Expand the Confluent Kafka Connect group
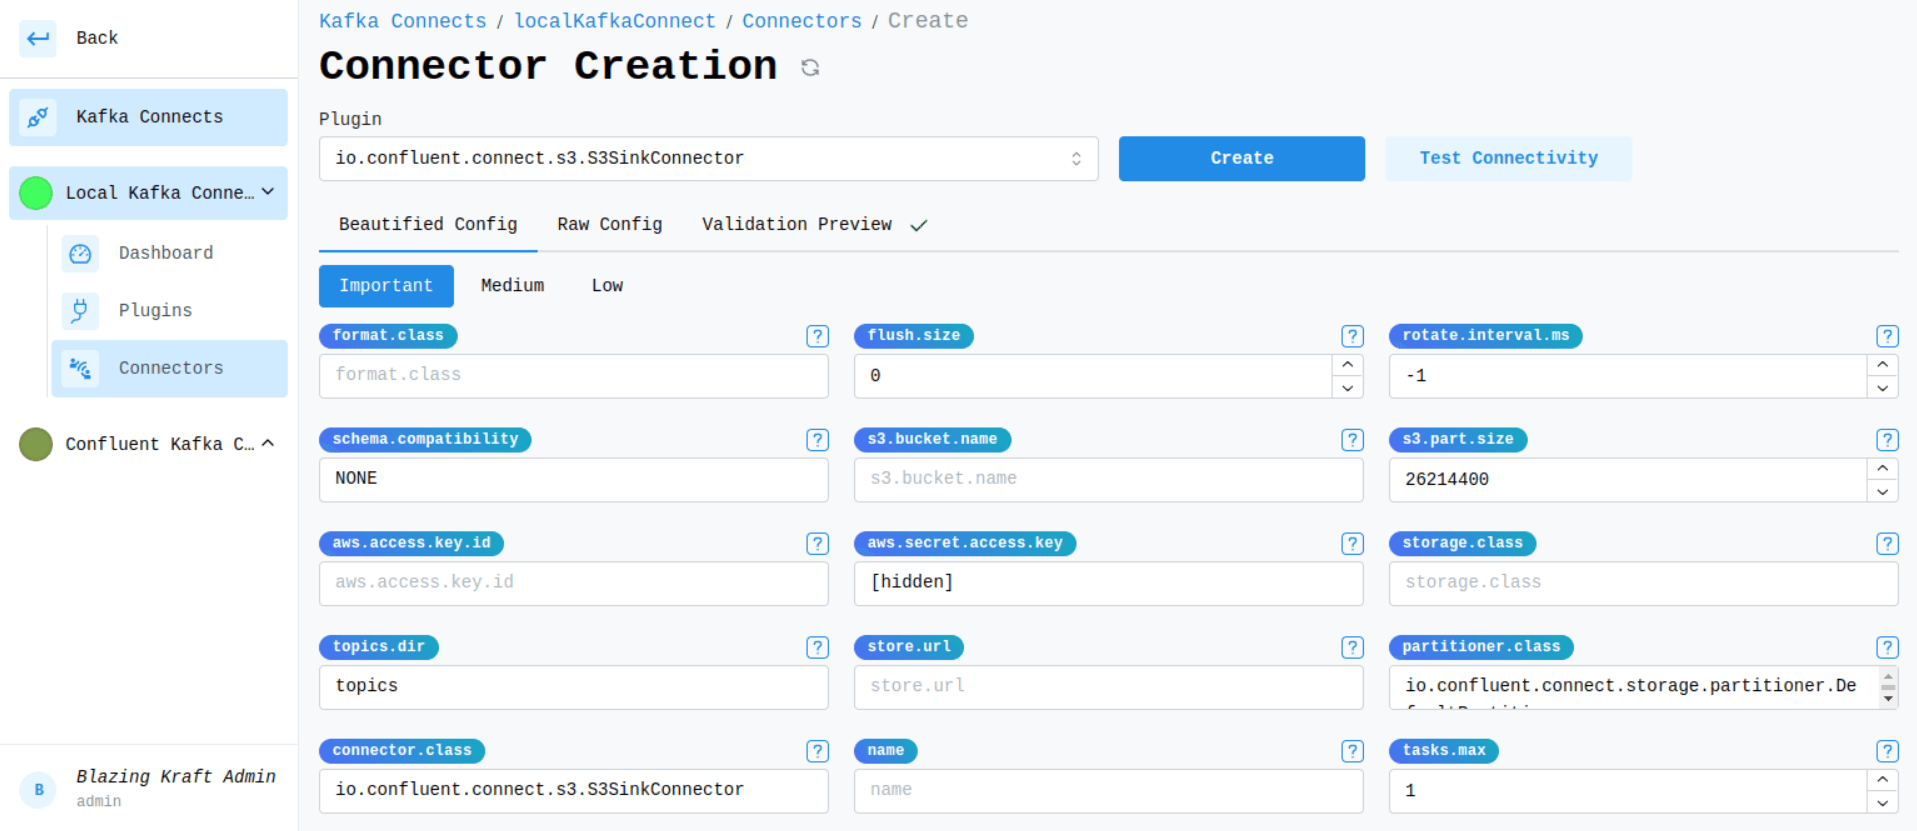The width and height of the screenshot is (1917, 831). click(268, 443)
